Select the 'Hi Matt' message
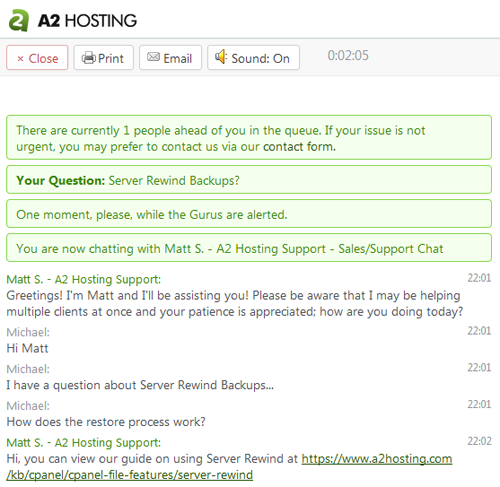This screenshot has height=487, width=500. point(27,348)
